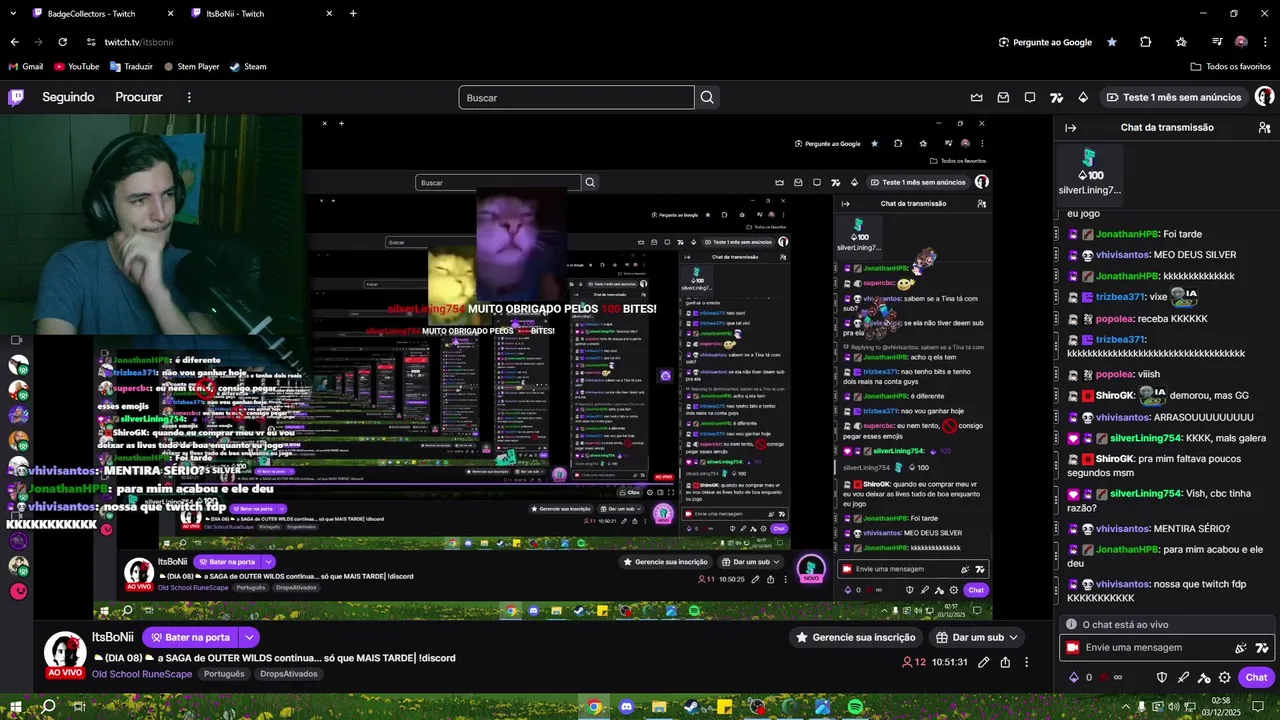Open the Chrome three-dot menu

point(1265,42)
